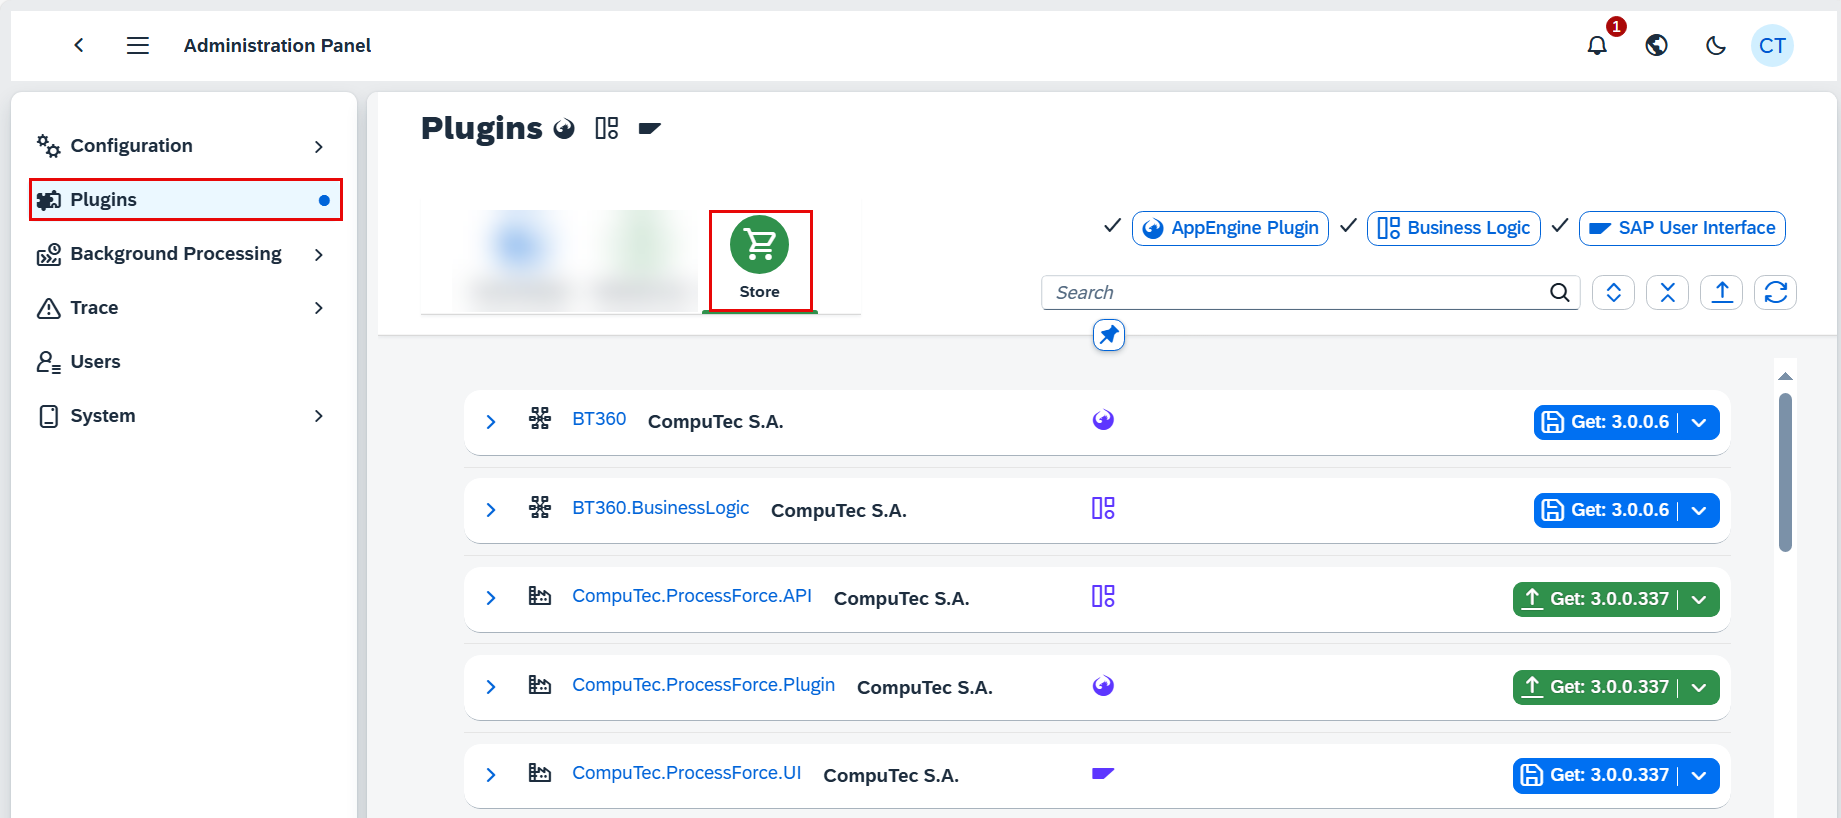Open System in the sidebar
The width and height of the screenshot is (1841, 818).
pos(186,416)
